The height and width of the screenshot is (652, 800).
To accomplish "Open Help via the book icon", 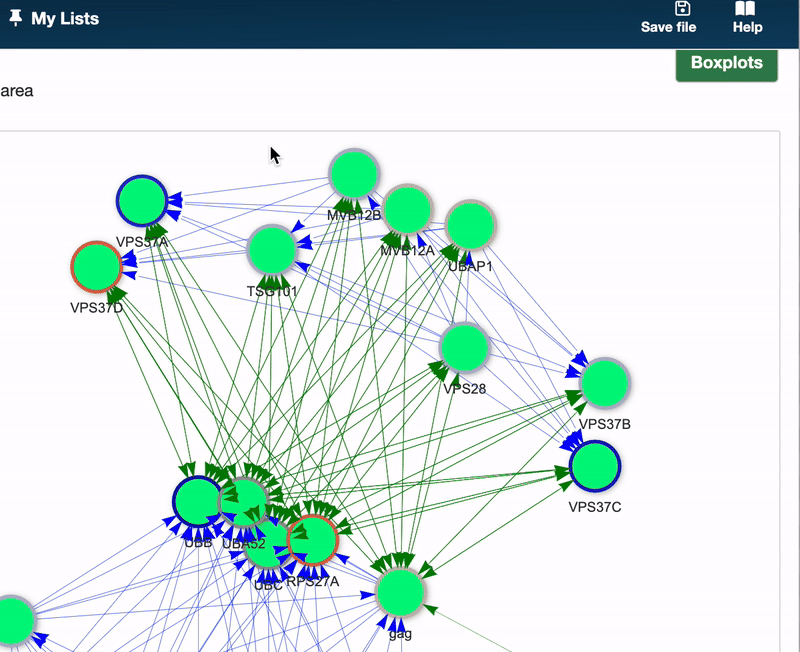I will coord(747,9).
